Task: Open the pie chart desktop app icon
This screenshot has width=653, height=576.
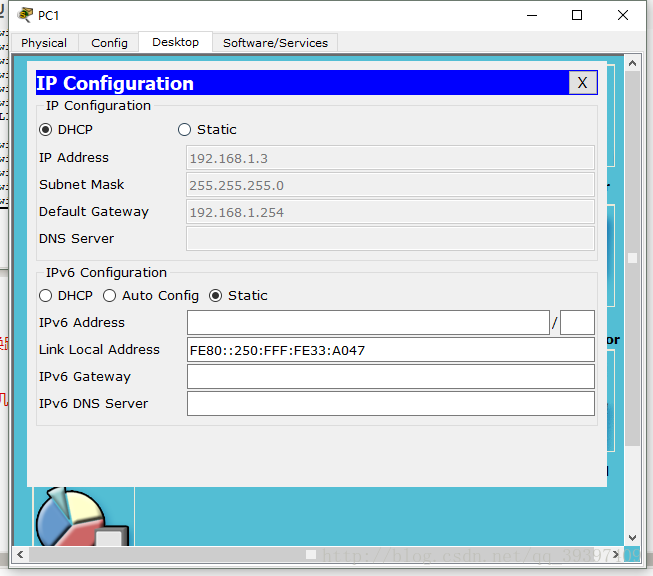Action: click(x=82, y=516)
